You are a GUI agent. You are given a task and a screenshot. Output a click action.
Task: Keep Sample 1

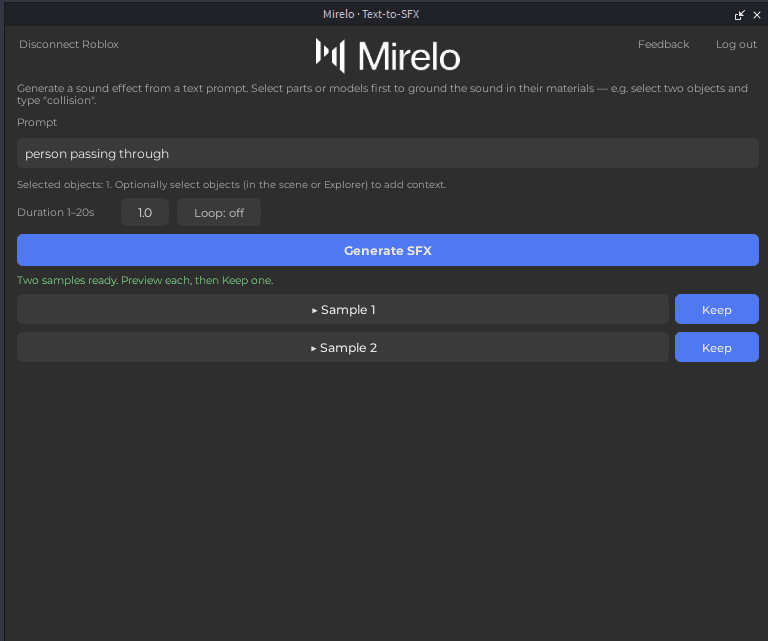click(x=717, y=309)
